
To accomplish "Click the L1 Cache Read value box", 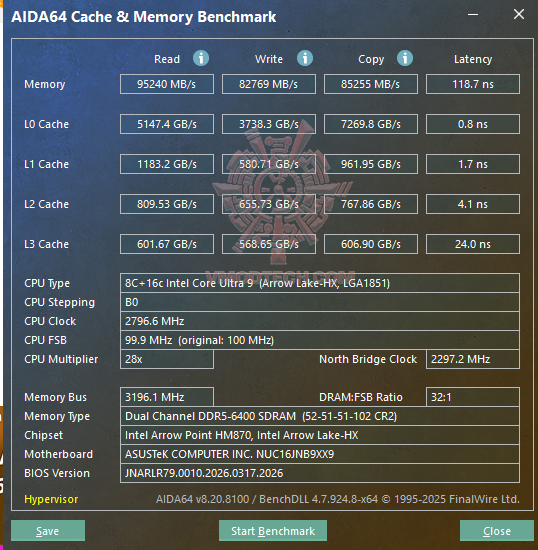I will (x=167, y=164).
